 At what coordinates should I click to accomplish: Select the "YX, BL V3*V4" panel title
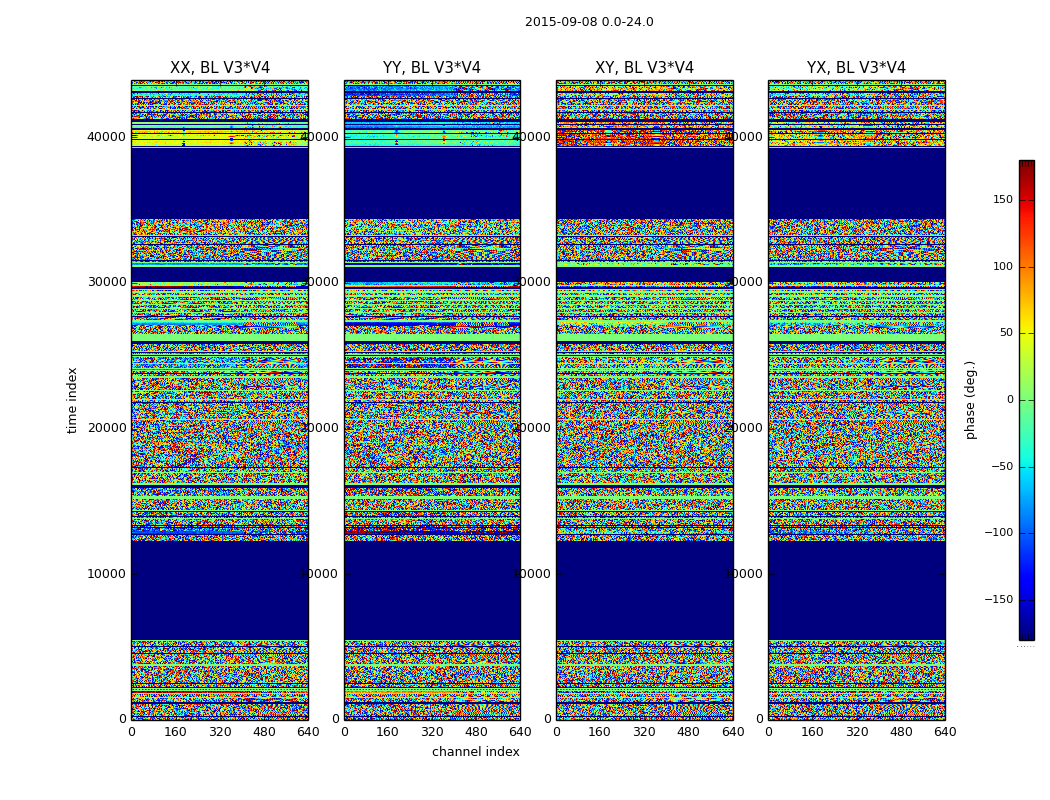point(856,68)
